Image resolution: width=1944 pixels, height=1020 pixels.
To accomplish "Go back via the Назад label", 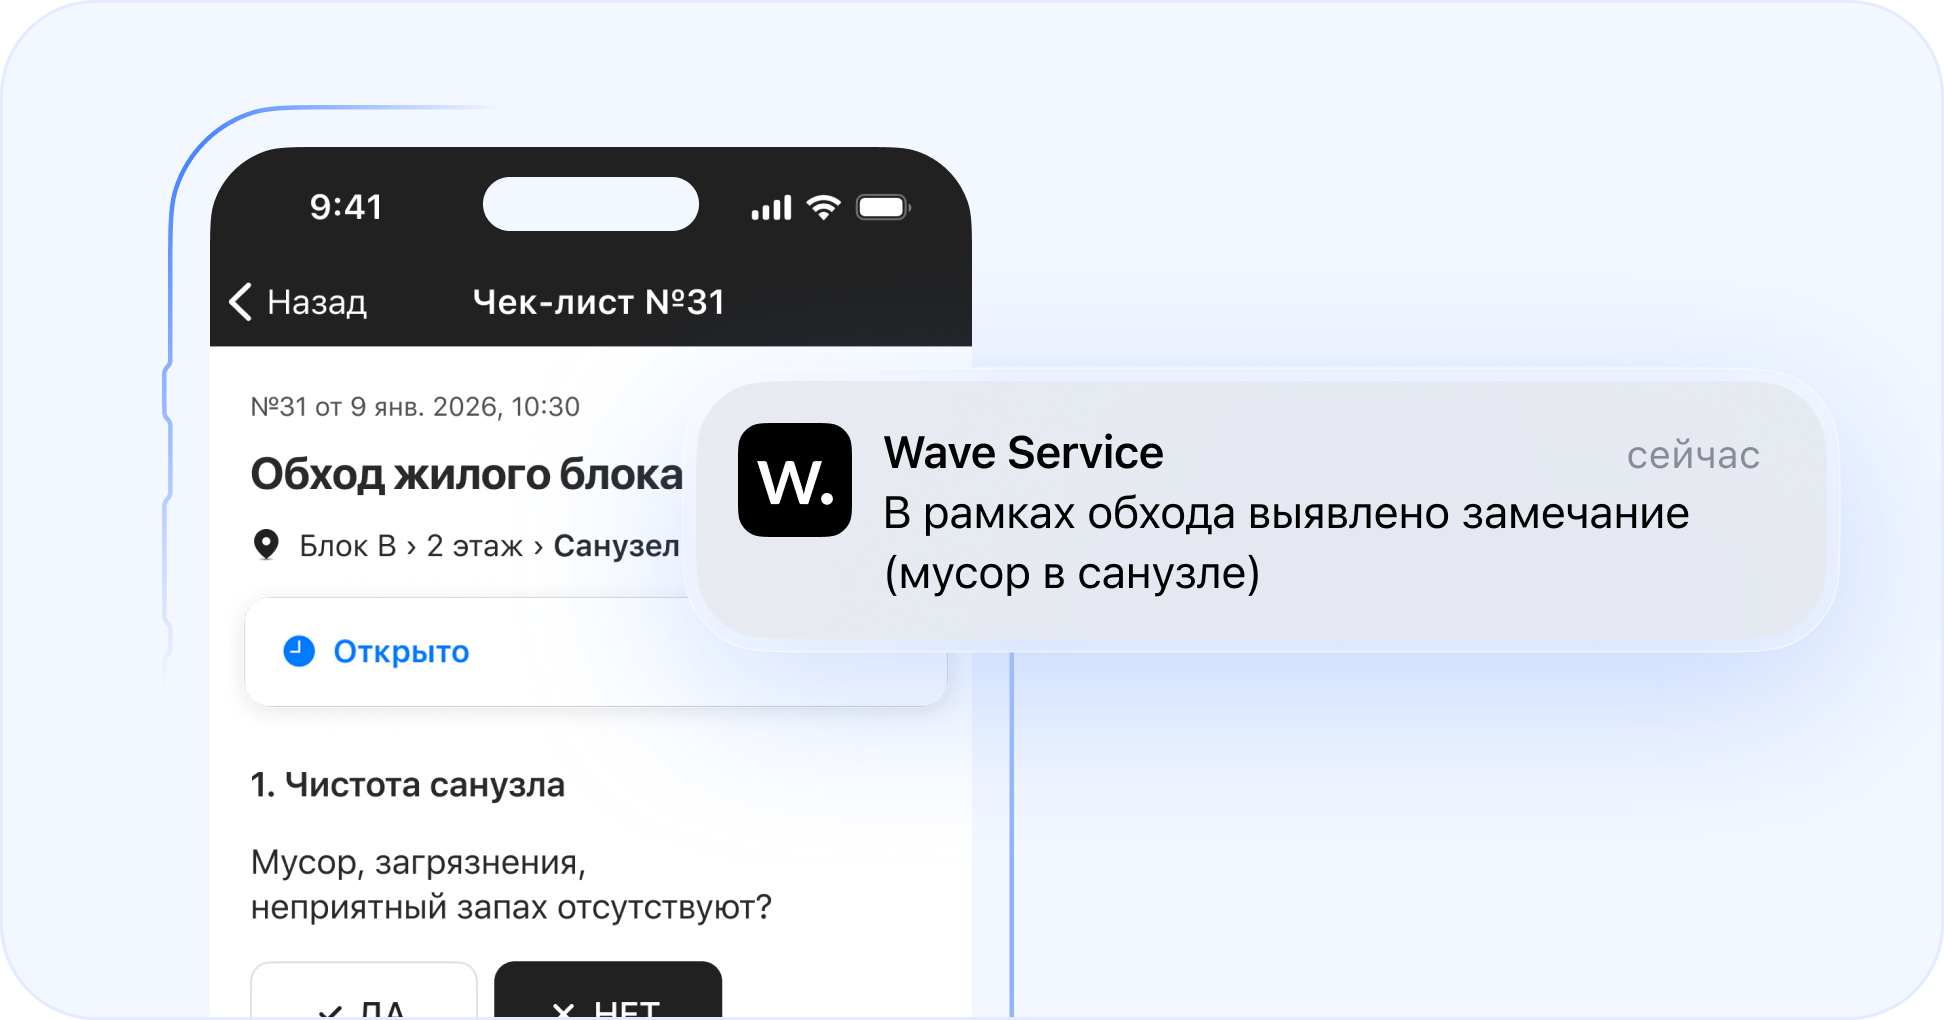I will 317,302.
